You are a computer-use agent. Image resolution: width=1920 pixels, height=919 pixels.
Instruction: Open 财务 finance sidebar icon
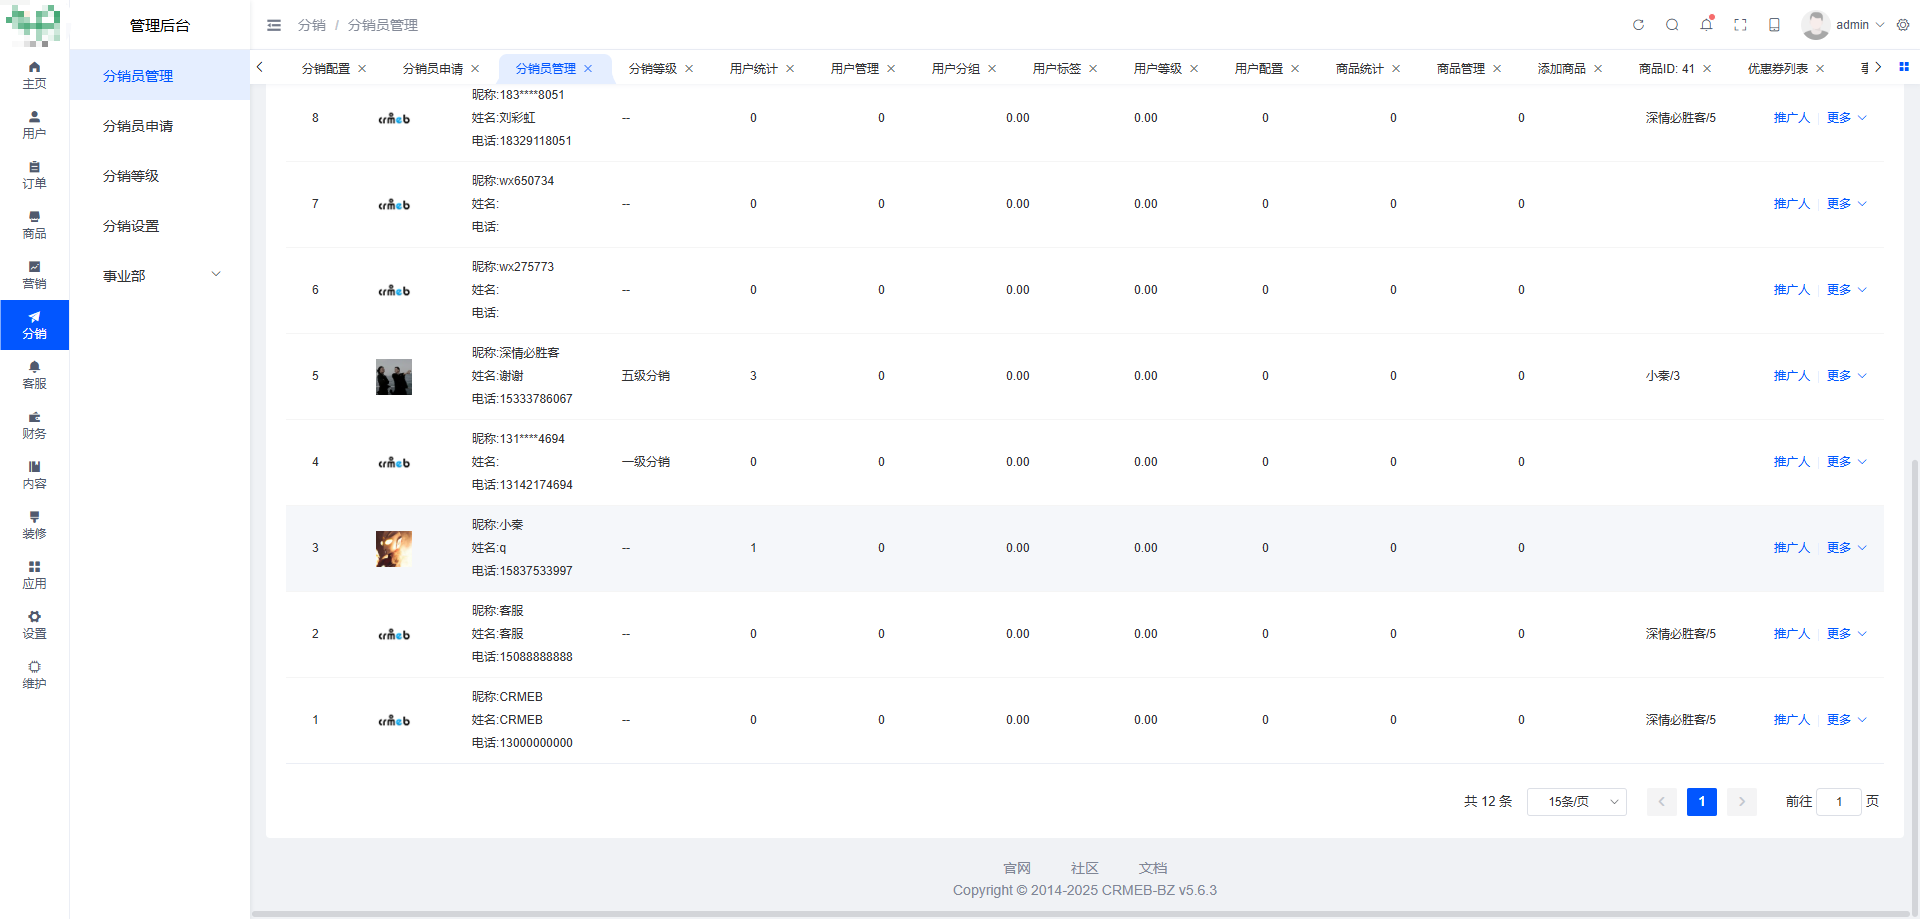pyautogui.click(x=34, y=425)
